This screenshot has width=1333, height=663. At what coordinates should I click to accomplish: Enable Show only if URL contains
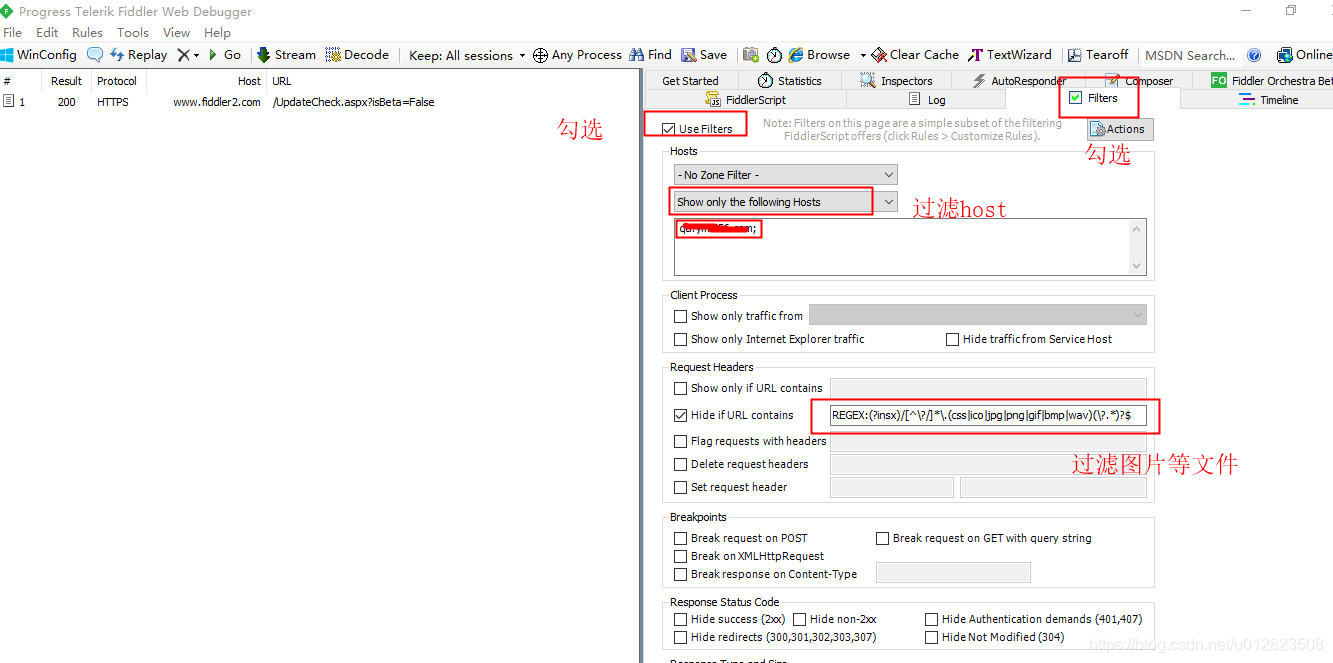[681, 388]
